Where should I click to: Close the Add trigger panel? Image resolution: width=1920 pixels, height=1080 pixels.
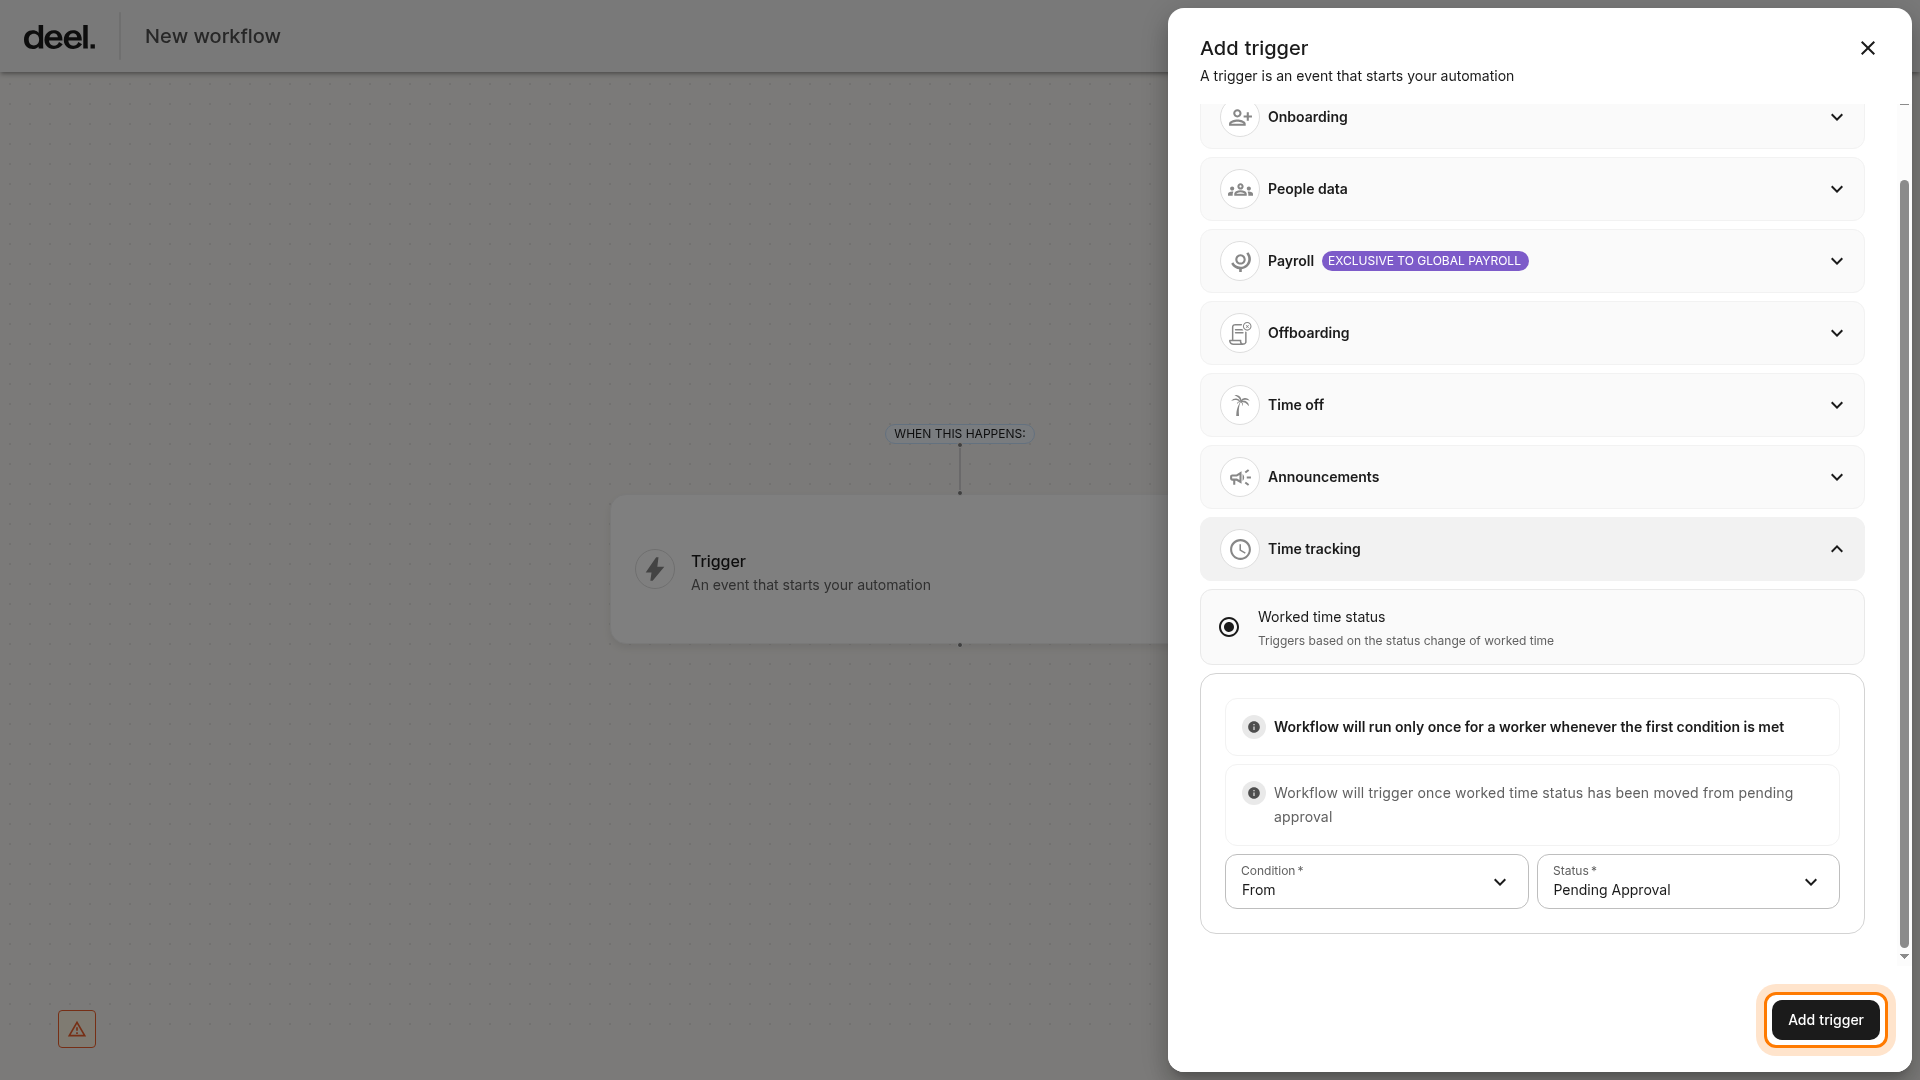[1867, 48]
